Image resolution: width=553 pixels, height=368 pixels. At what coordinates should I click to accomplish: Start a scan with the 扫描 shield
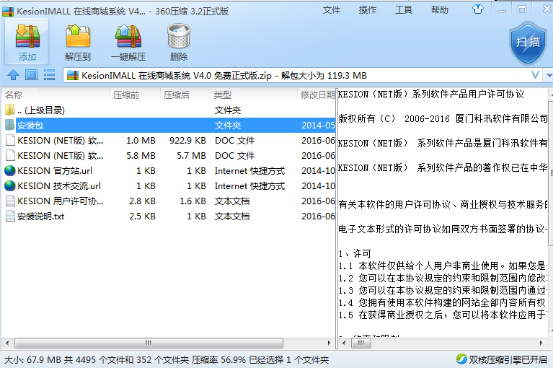pos(528,43)
